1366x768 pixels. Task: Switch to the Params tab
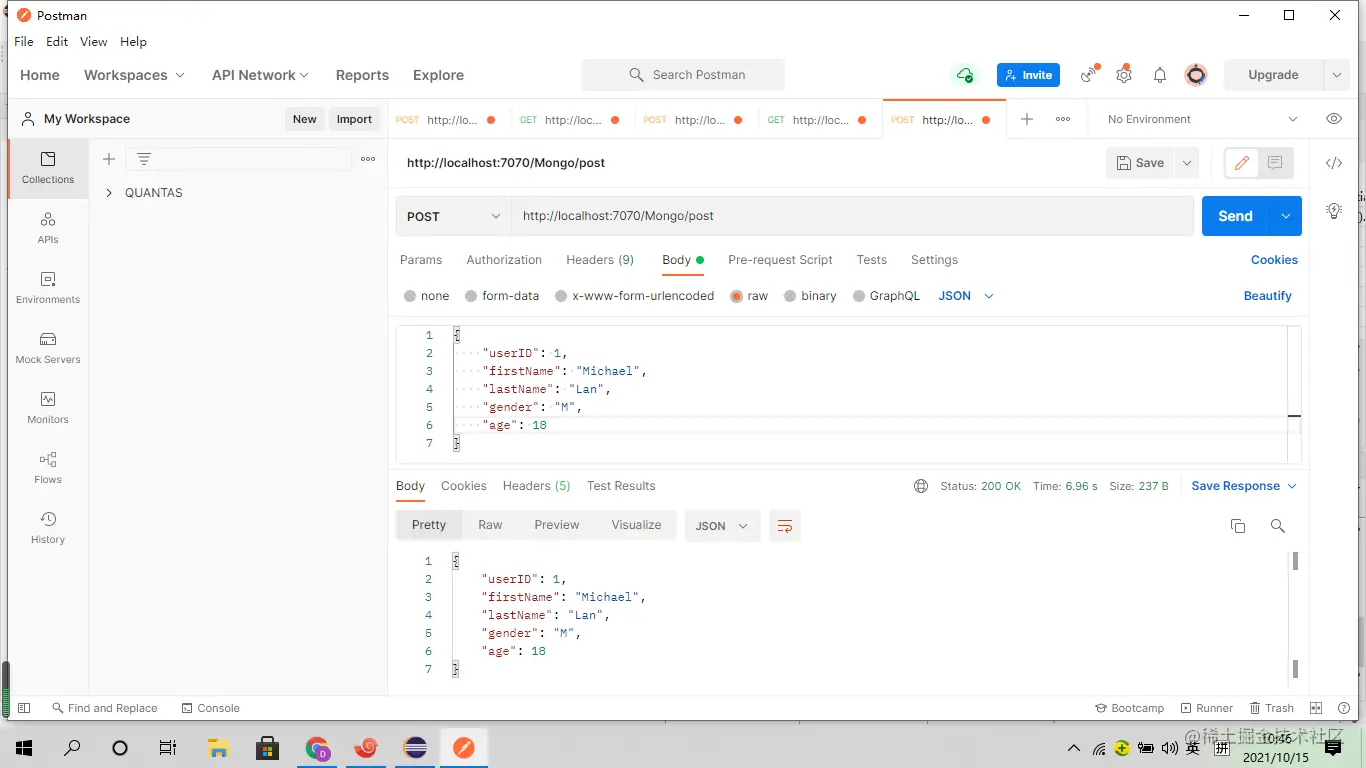pos(421,260)
